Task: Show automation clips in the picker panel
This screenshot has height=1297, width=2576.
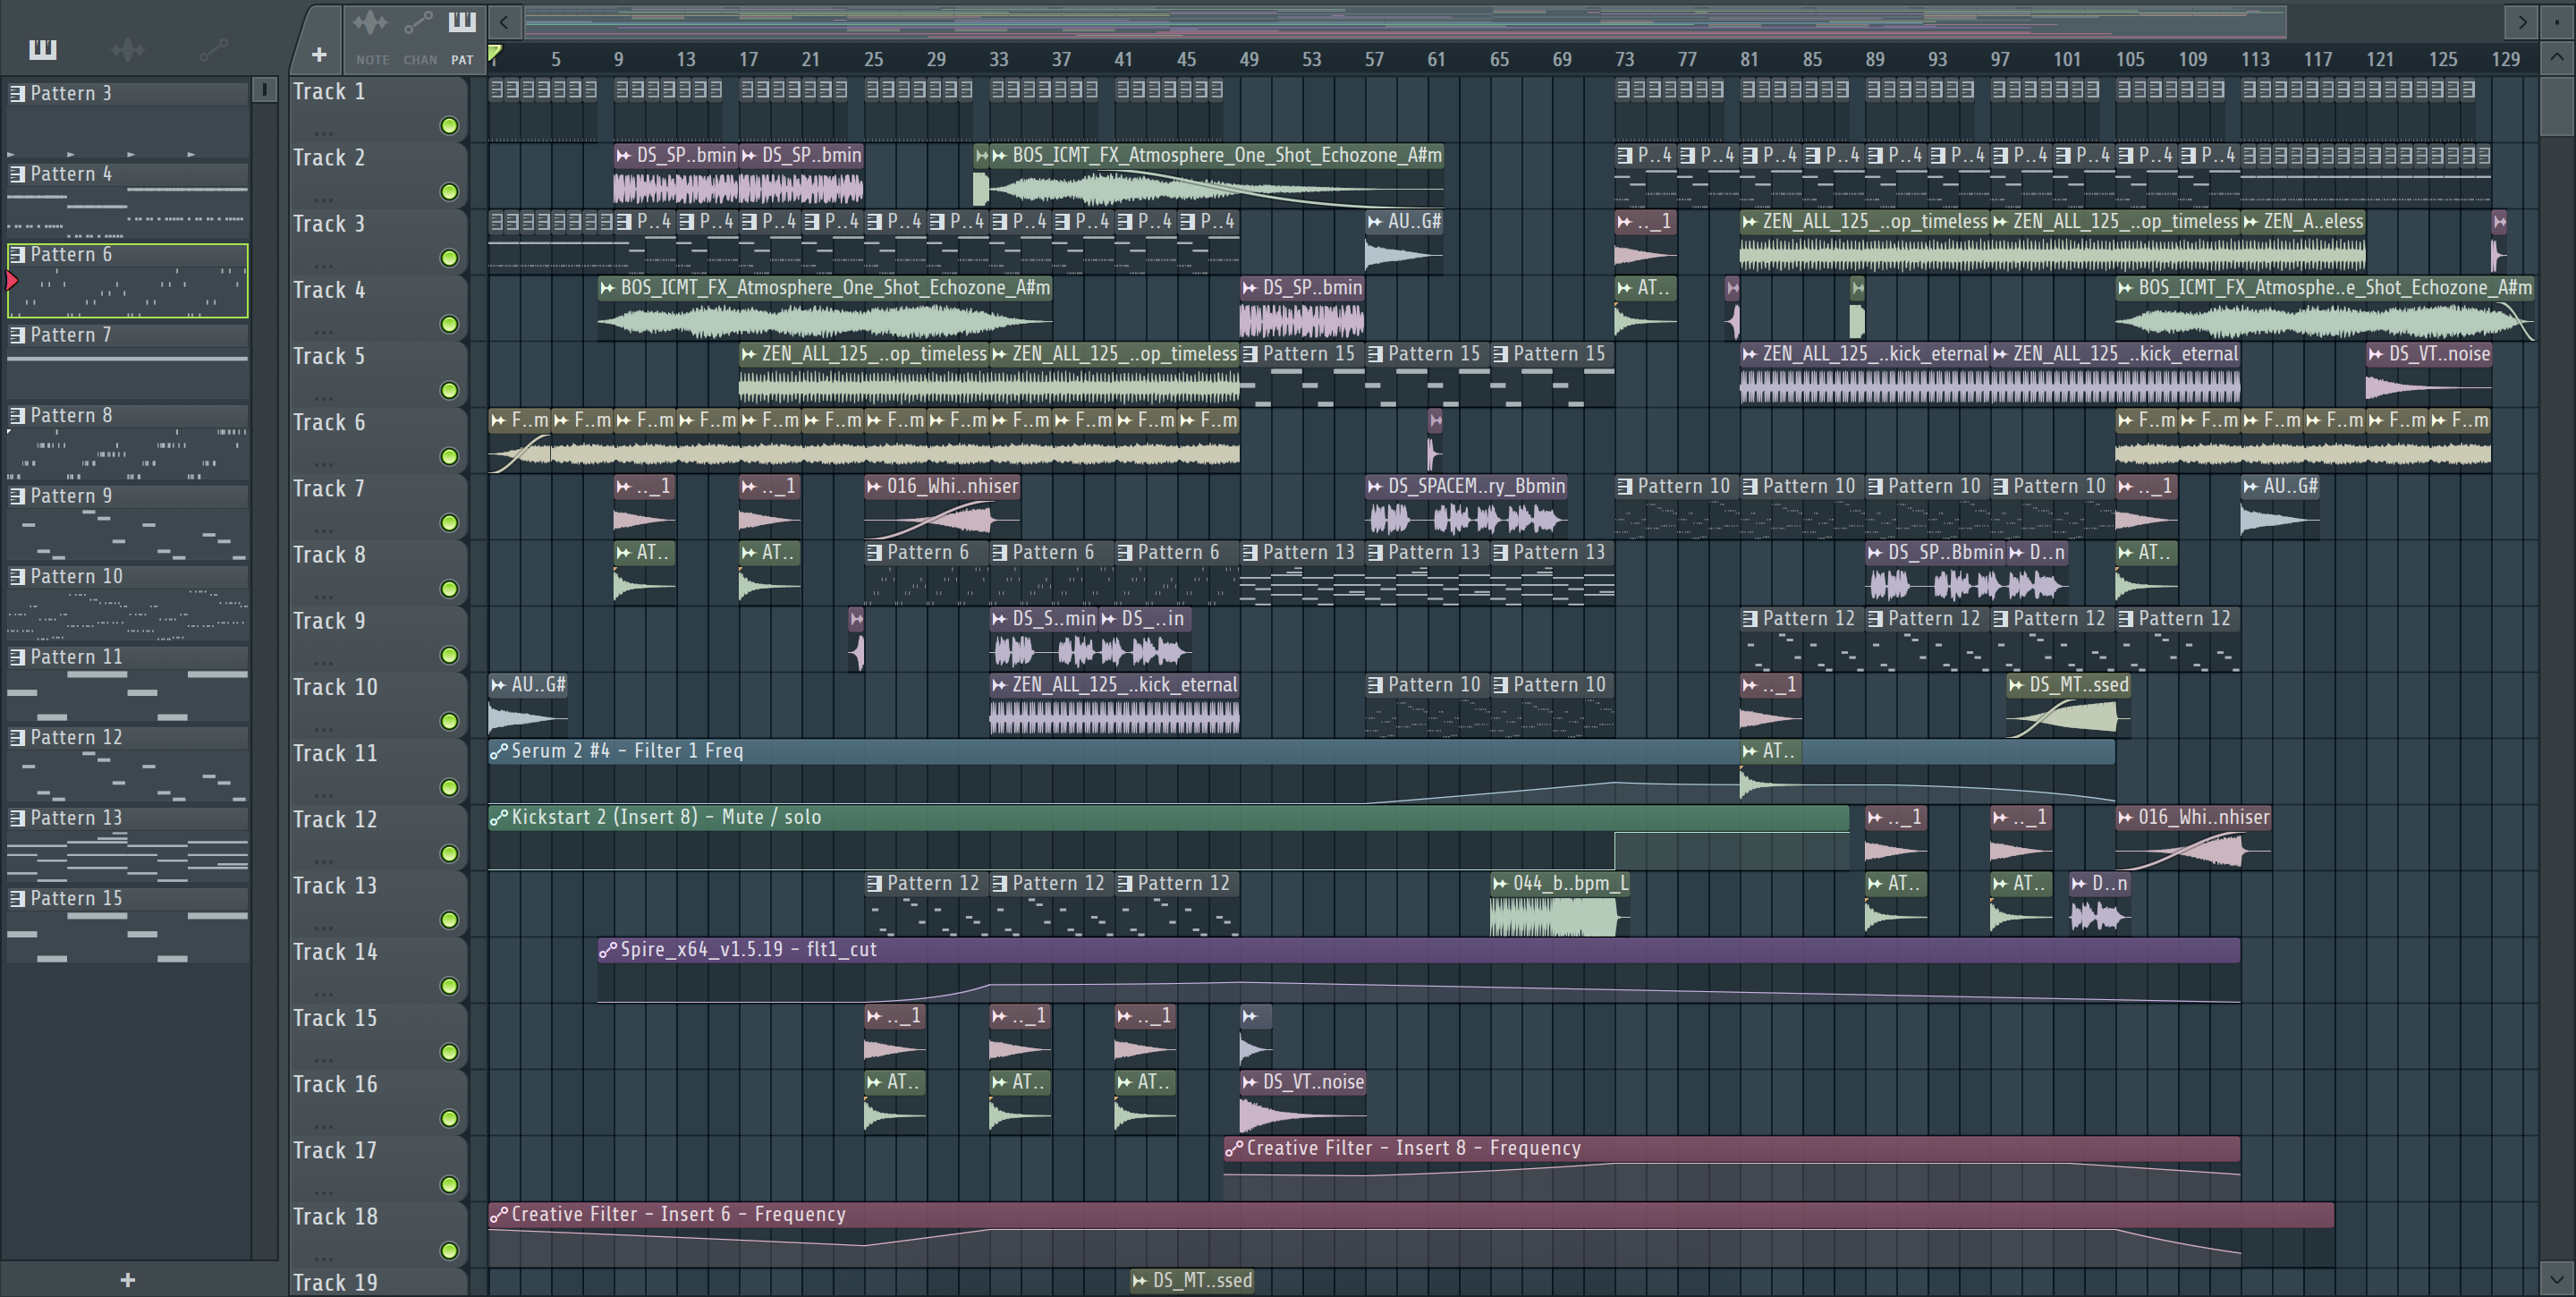Action: pyautogui.click(x=213, y=48)
